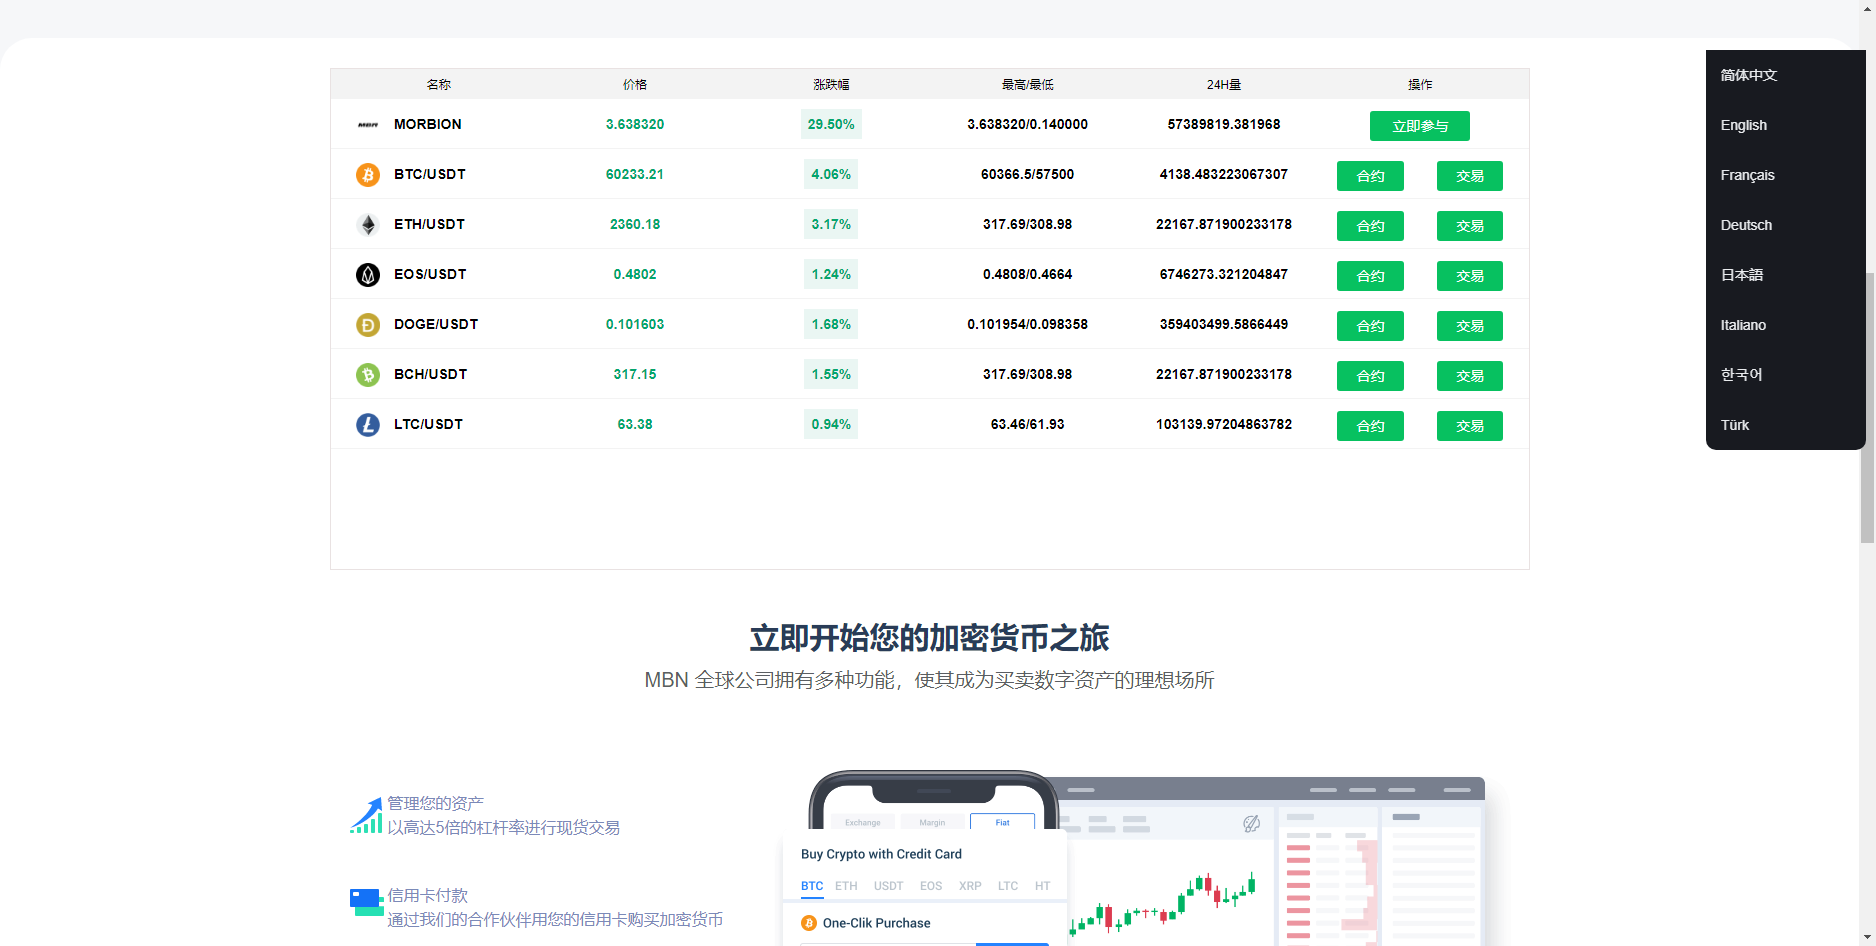Viewport: 1876px width, 946px height.
Task: Select the XRP link in the credit card purchase list
Action: [x=969, y=886]
